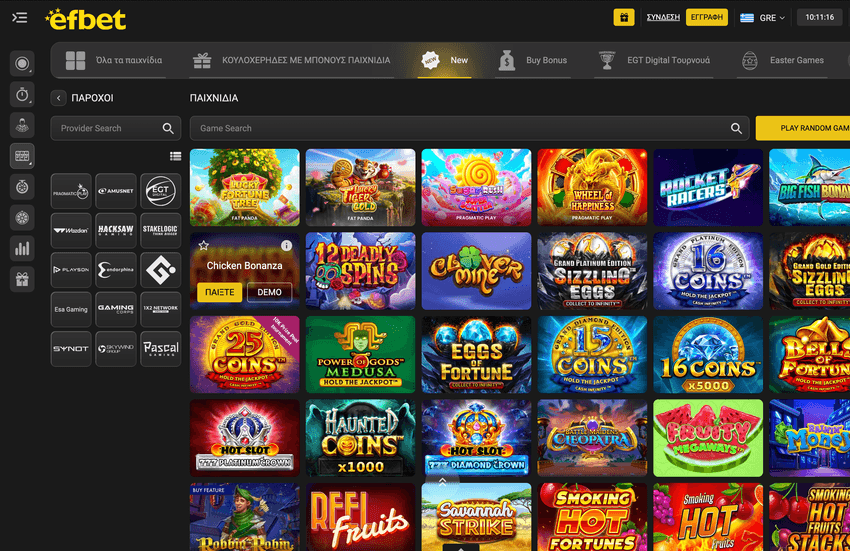Open Wheel of Happiness game thumbnail
The image size is (850, 551).
tap(593, 188)
